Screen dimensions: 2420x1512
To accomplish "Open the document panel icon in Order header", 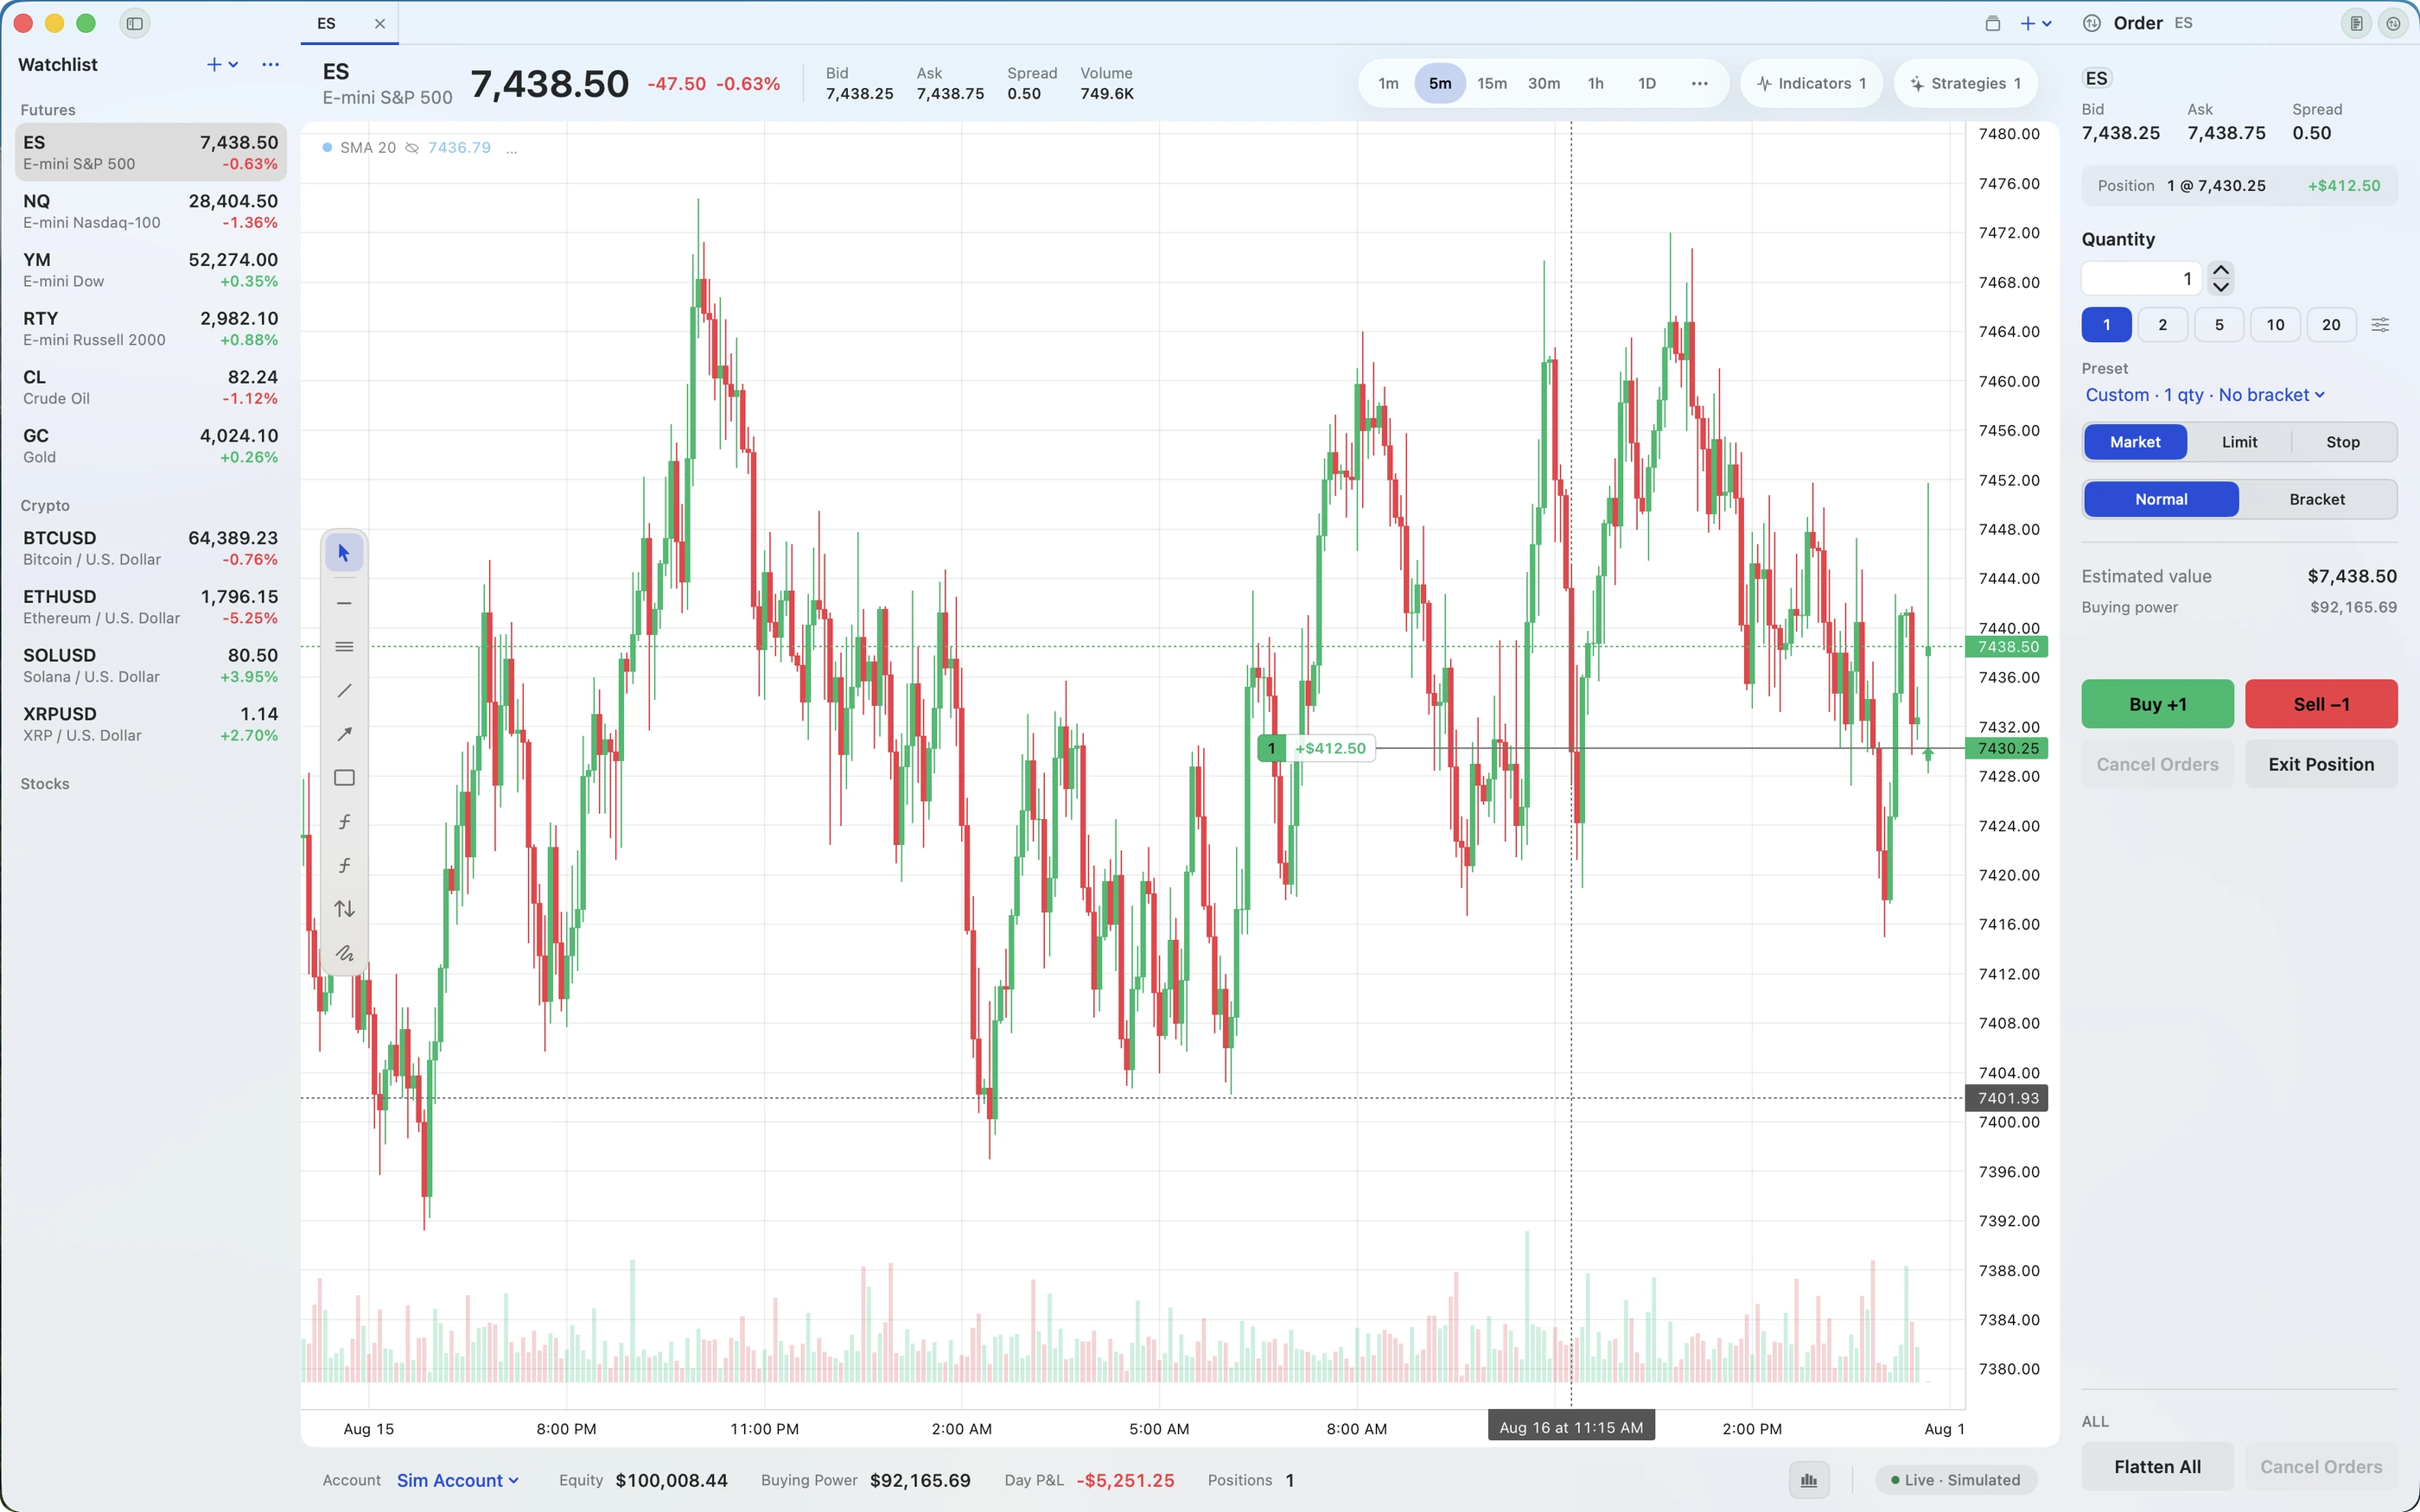I will pyautogui.click(x=2356, y=23).
